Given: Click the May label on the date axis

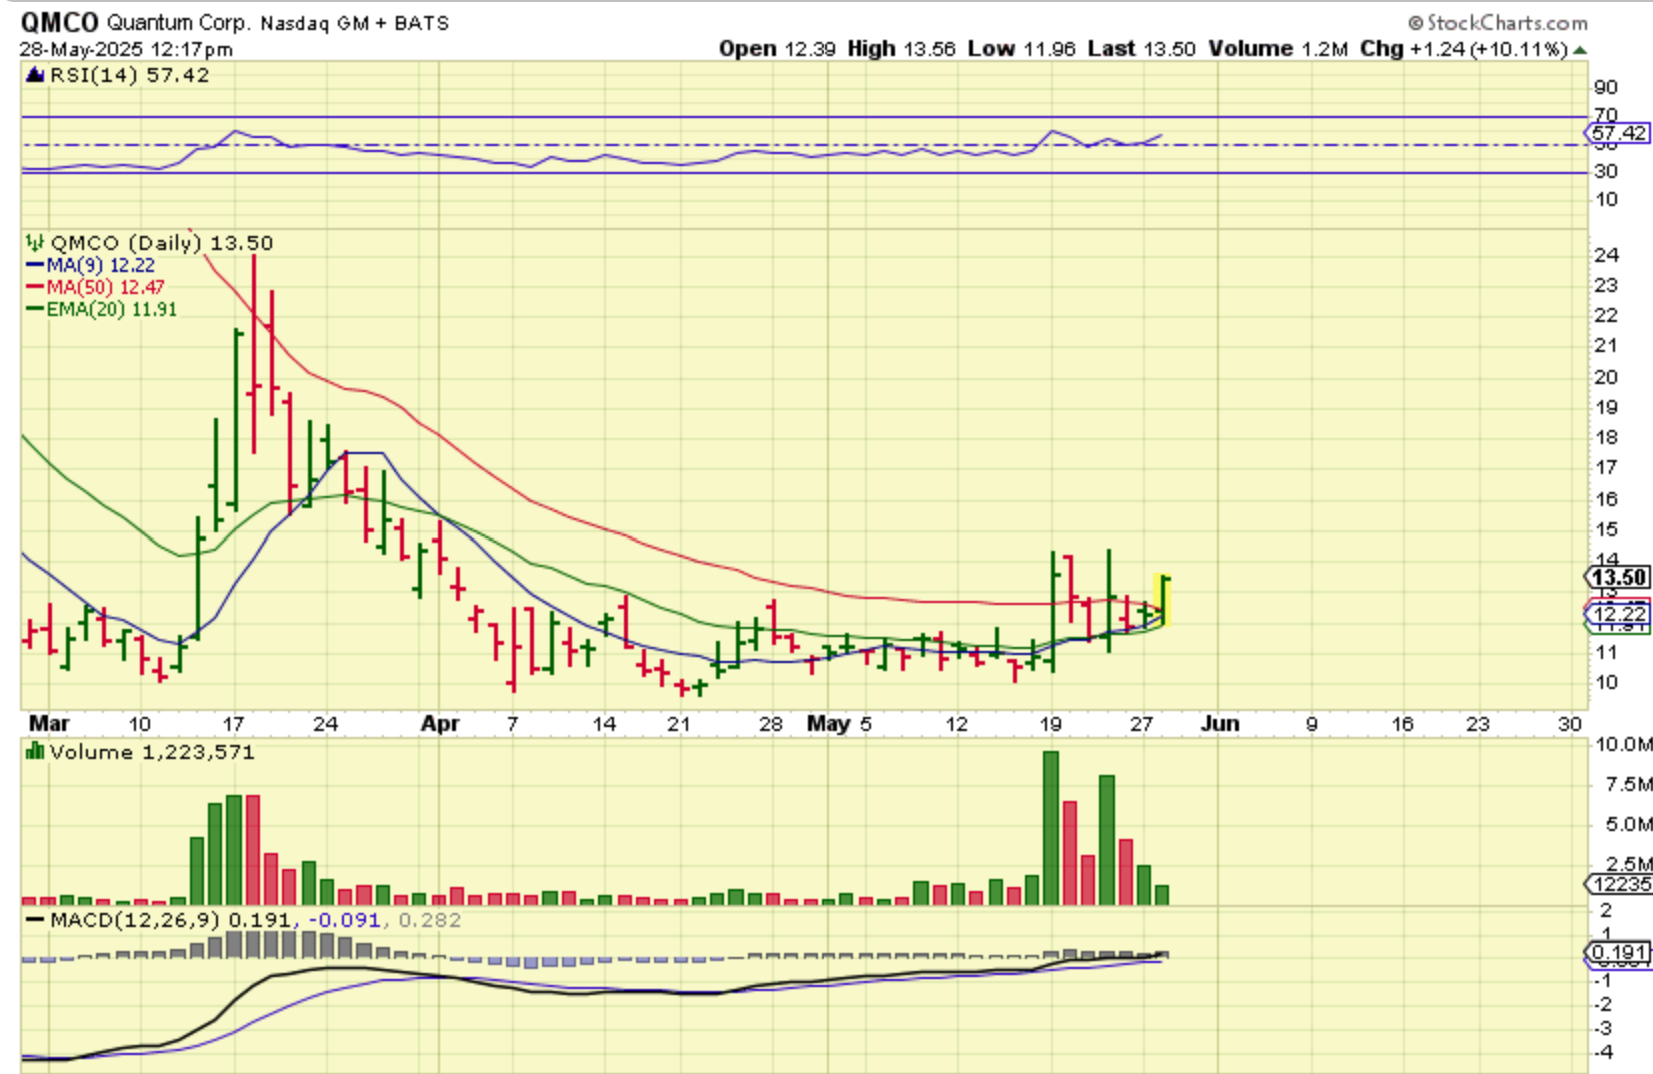Looking at the screenshot, I should [828, 723].
